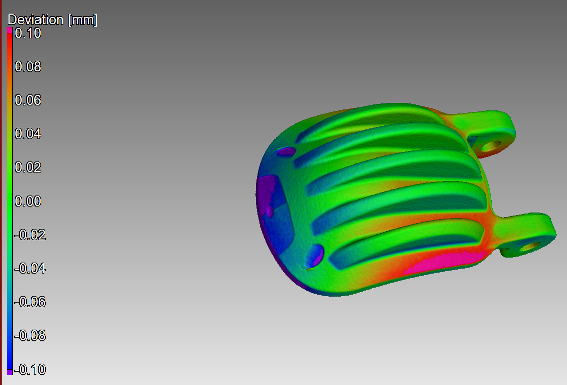Select the 0.08 legend value
567x385 pixels.
(x=28, y=67)
